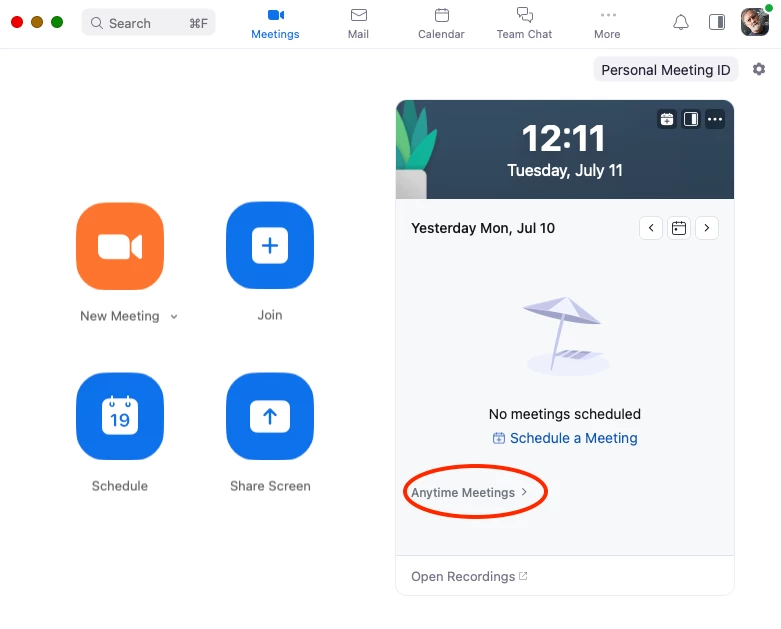This screenshot has width=781, height=629.
Task: Start a New Meeting with the orange camera icon
Action: pos(120,246)
